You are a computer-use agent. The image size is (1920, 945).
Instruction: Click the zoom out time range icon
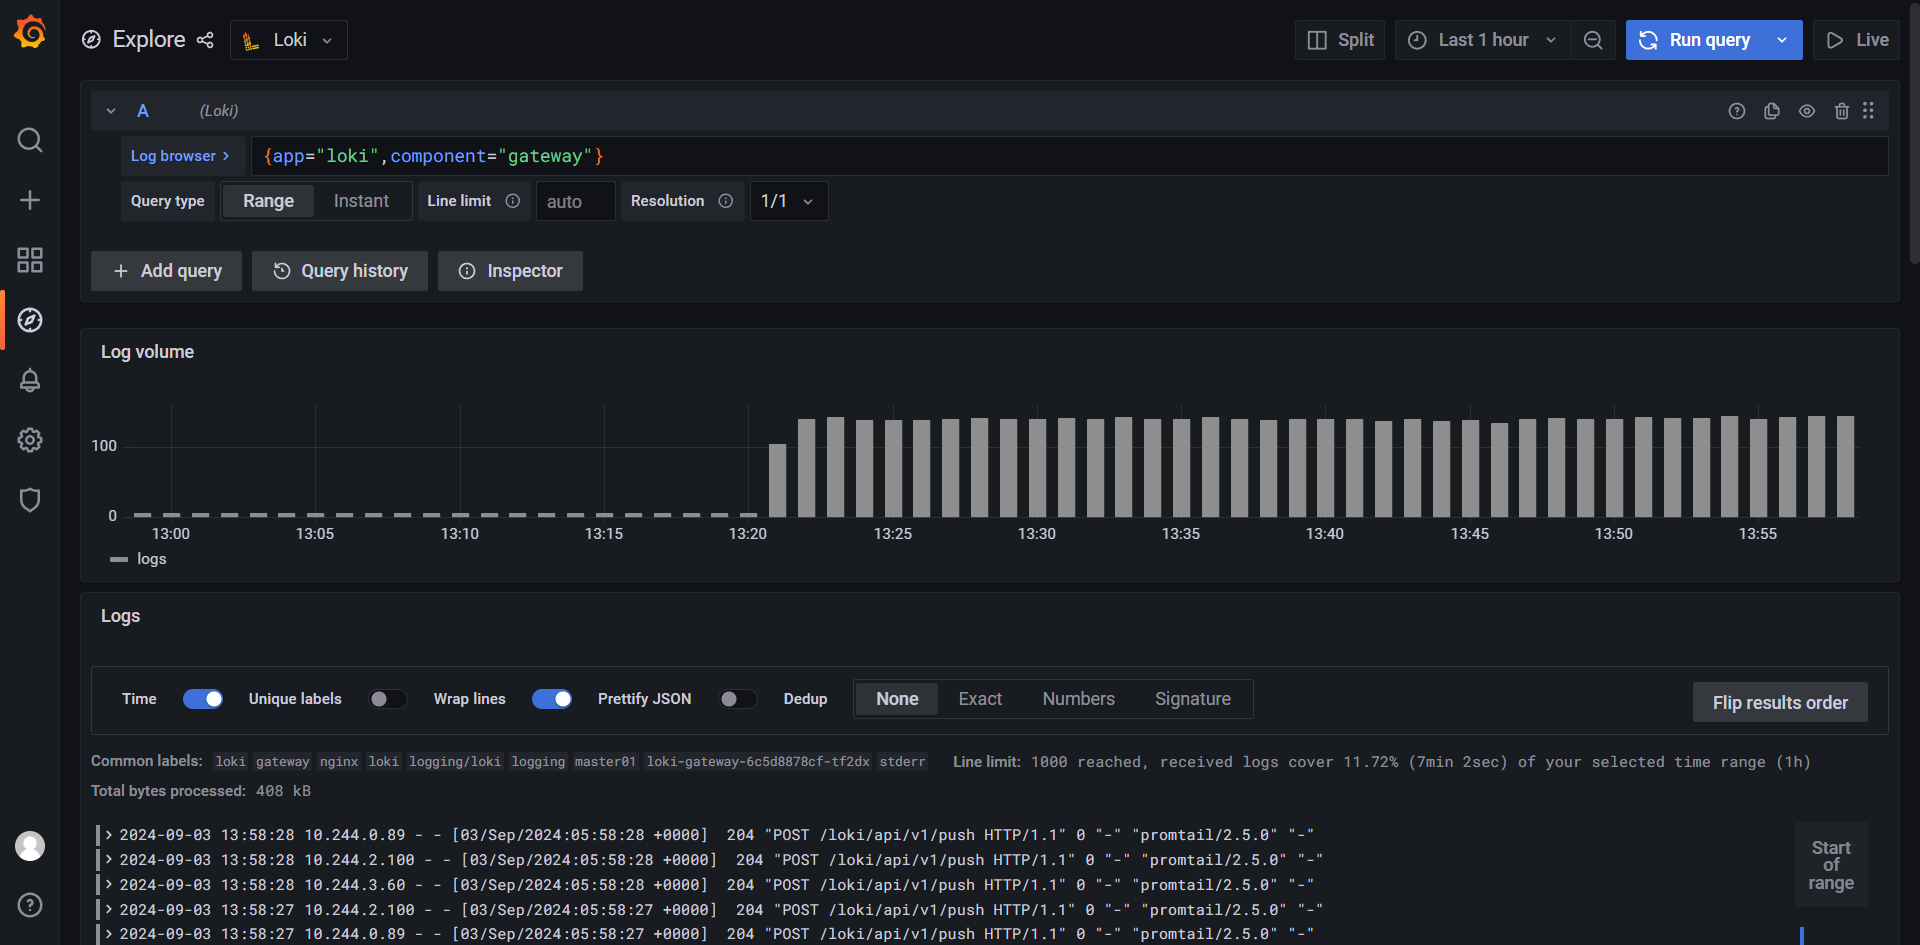pyautogui.click(x=1593, y=40)
